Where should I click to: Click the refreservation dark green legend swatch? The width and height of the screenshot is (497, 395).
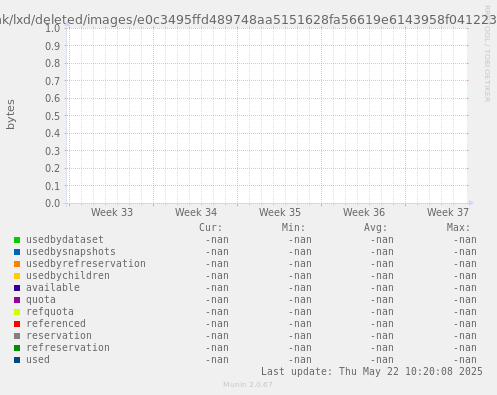pyautogui.click(x=17, y=348)
